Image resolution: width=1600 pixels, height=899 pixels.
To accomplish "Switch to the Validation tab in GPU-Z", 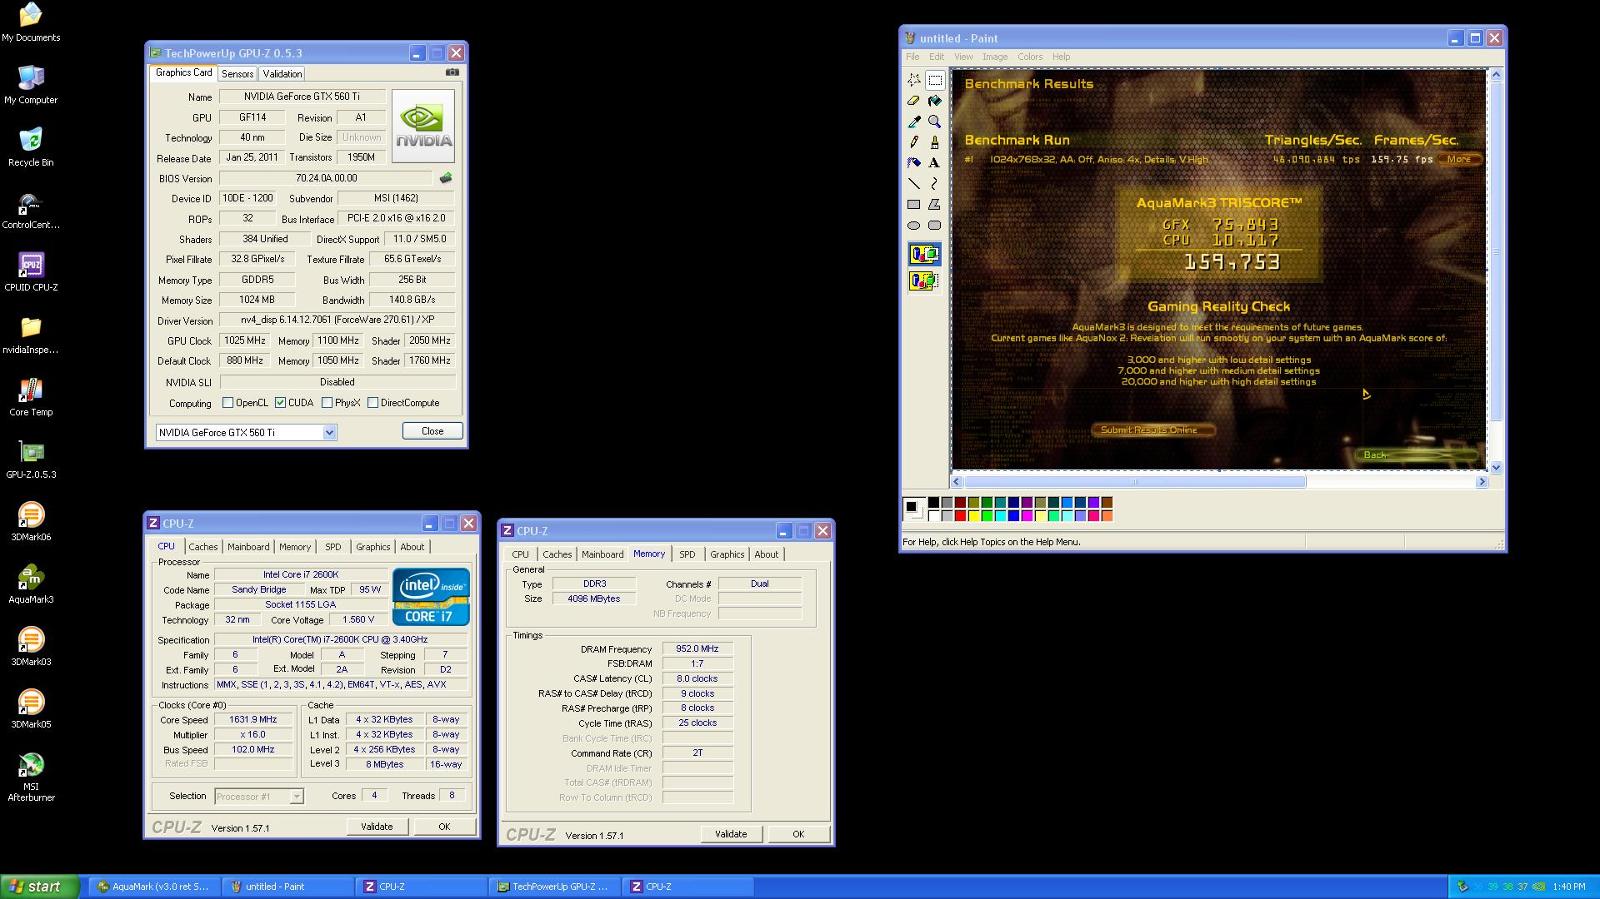I will tap(282, 74).
